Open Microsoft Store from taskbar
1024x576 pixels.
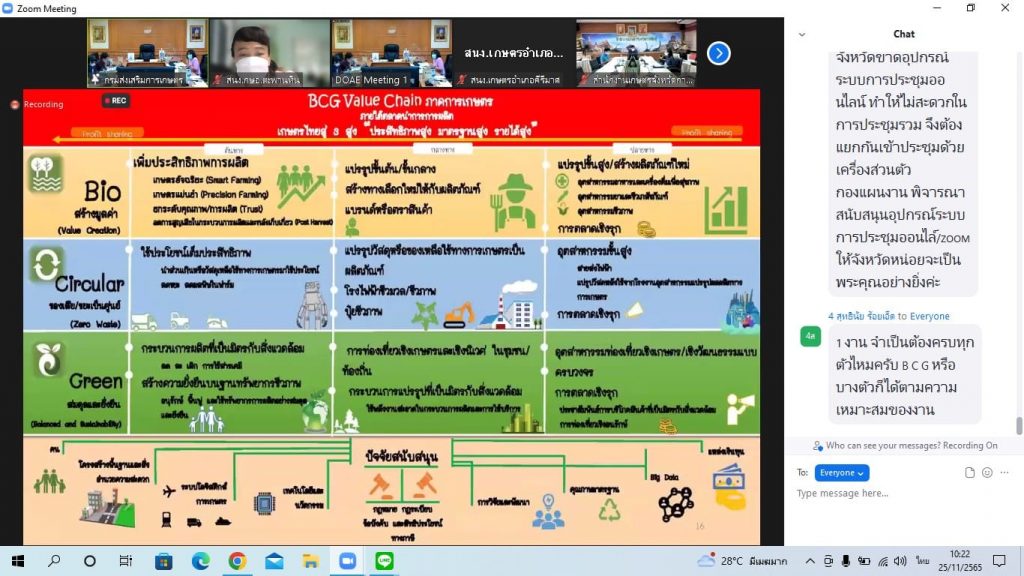[163, 561]
